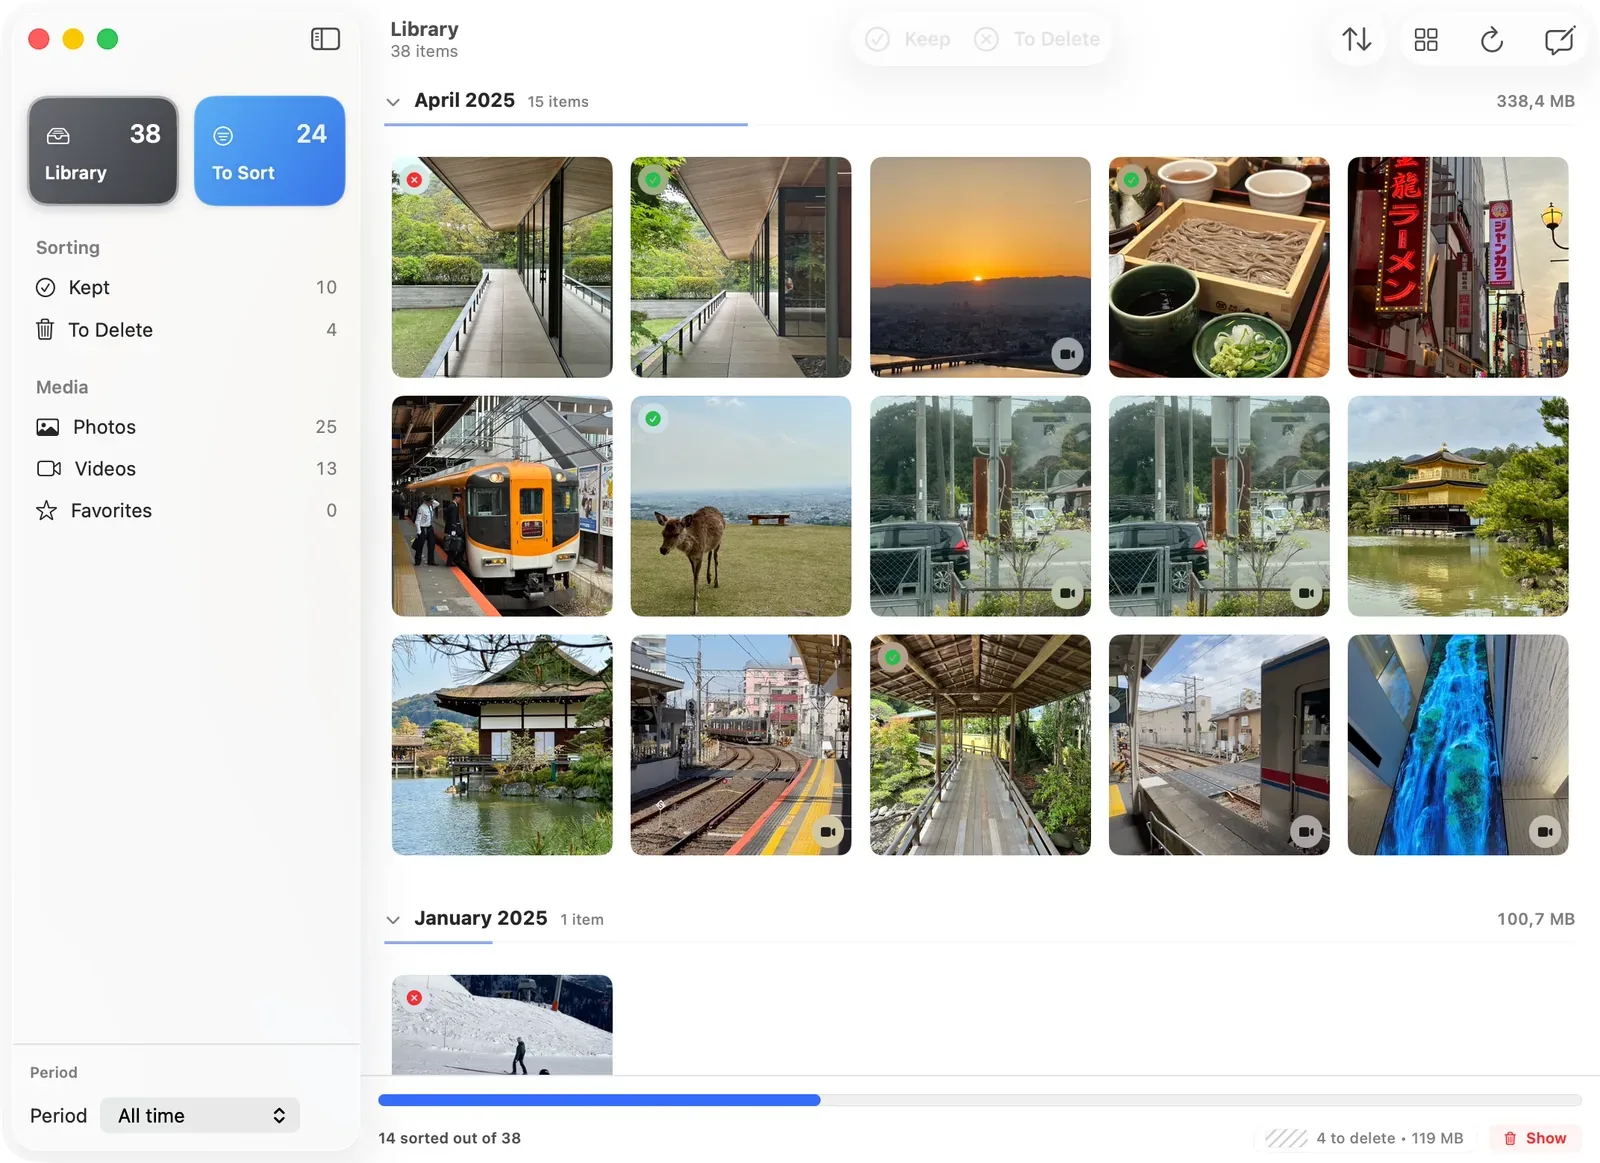Screen dimensions: 1600x1163
Task: Click video badge on train platform thumbnail
Action: click(1306, 832)
